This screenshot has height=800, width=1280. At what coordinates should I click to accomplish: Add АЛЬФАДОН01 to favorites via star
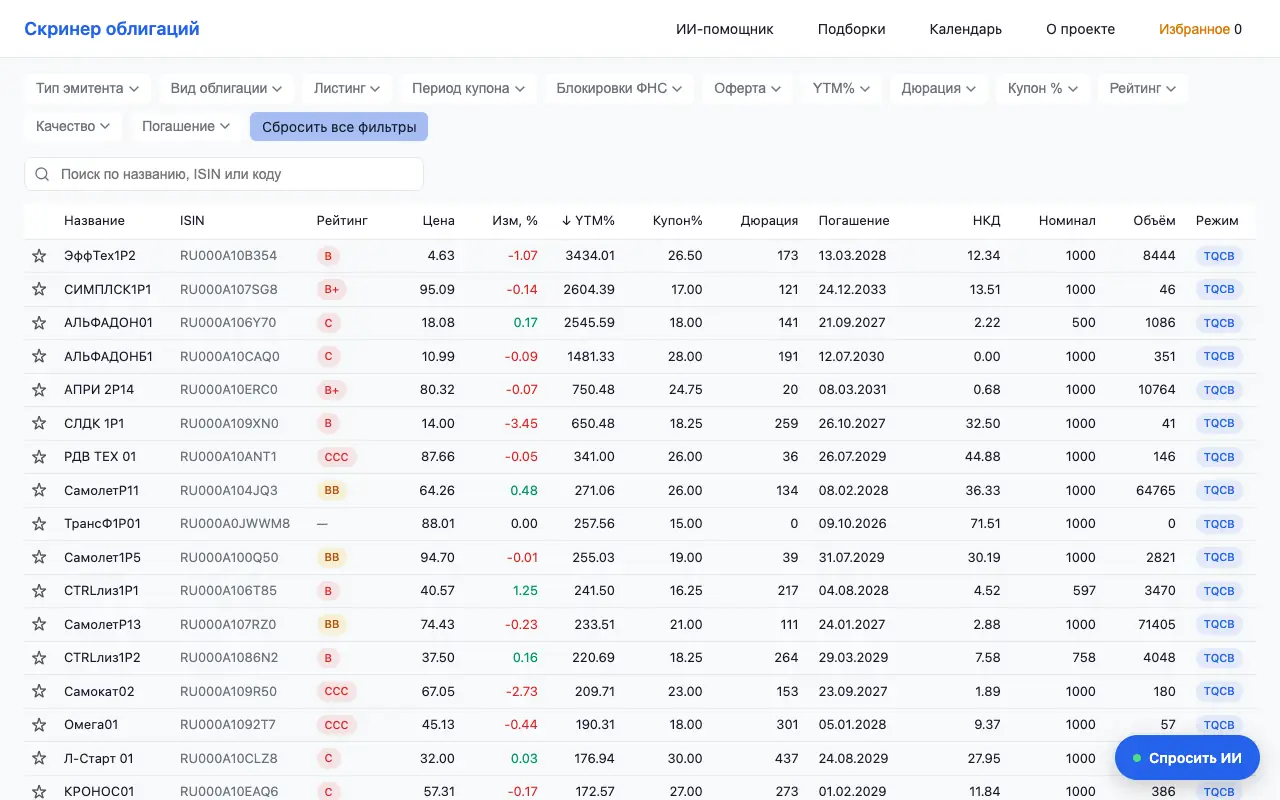[39, 323]
